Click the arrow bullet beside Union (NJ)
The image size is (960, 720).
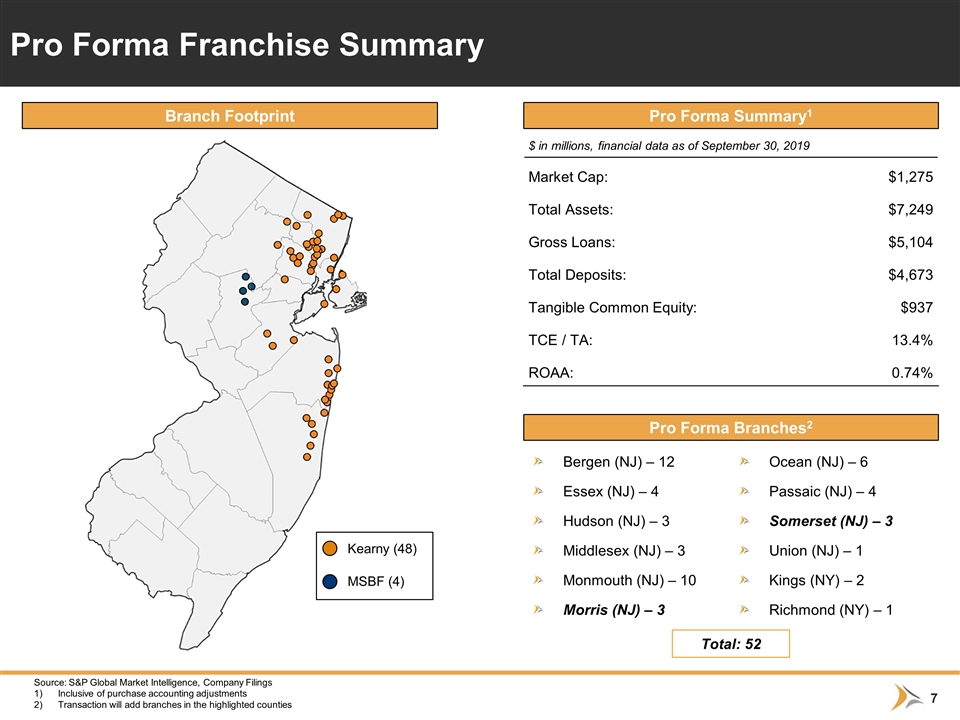(744, 550)
